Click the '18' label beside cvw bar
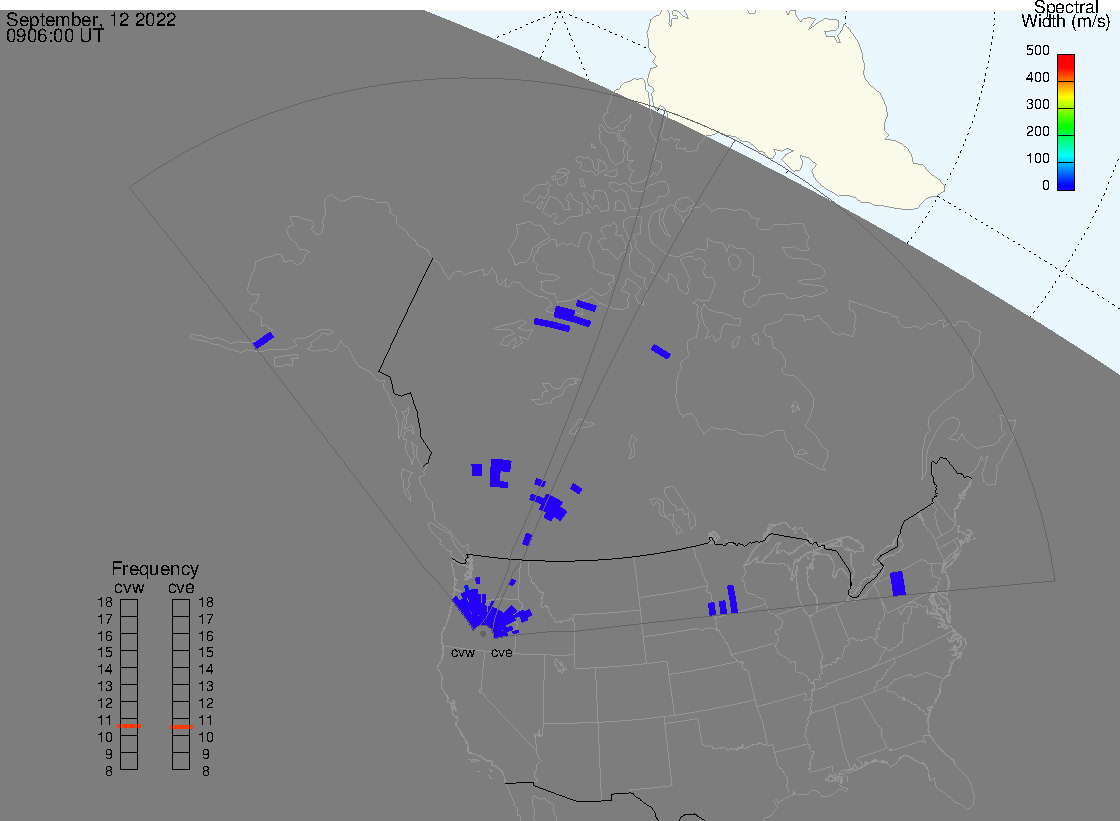 (105, 602)
